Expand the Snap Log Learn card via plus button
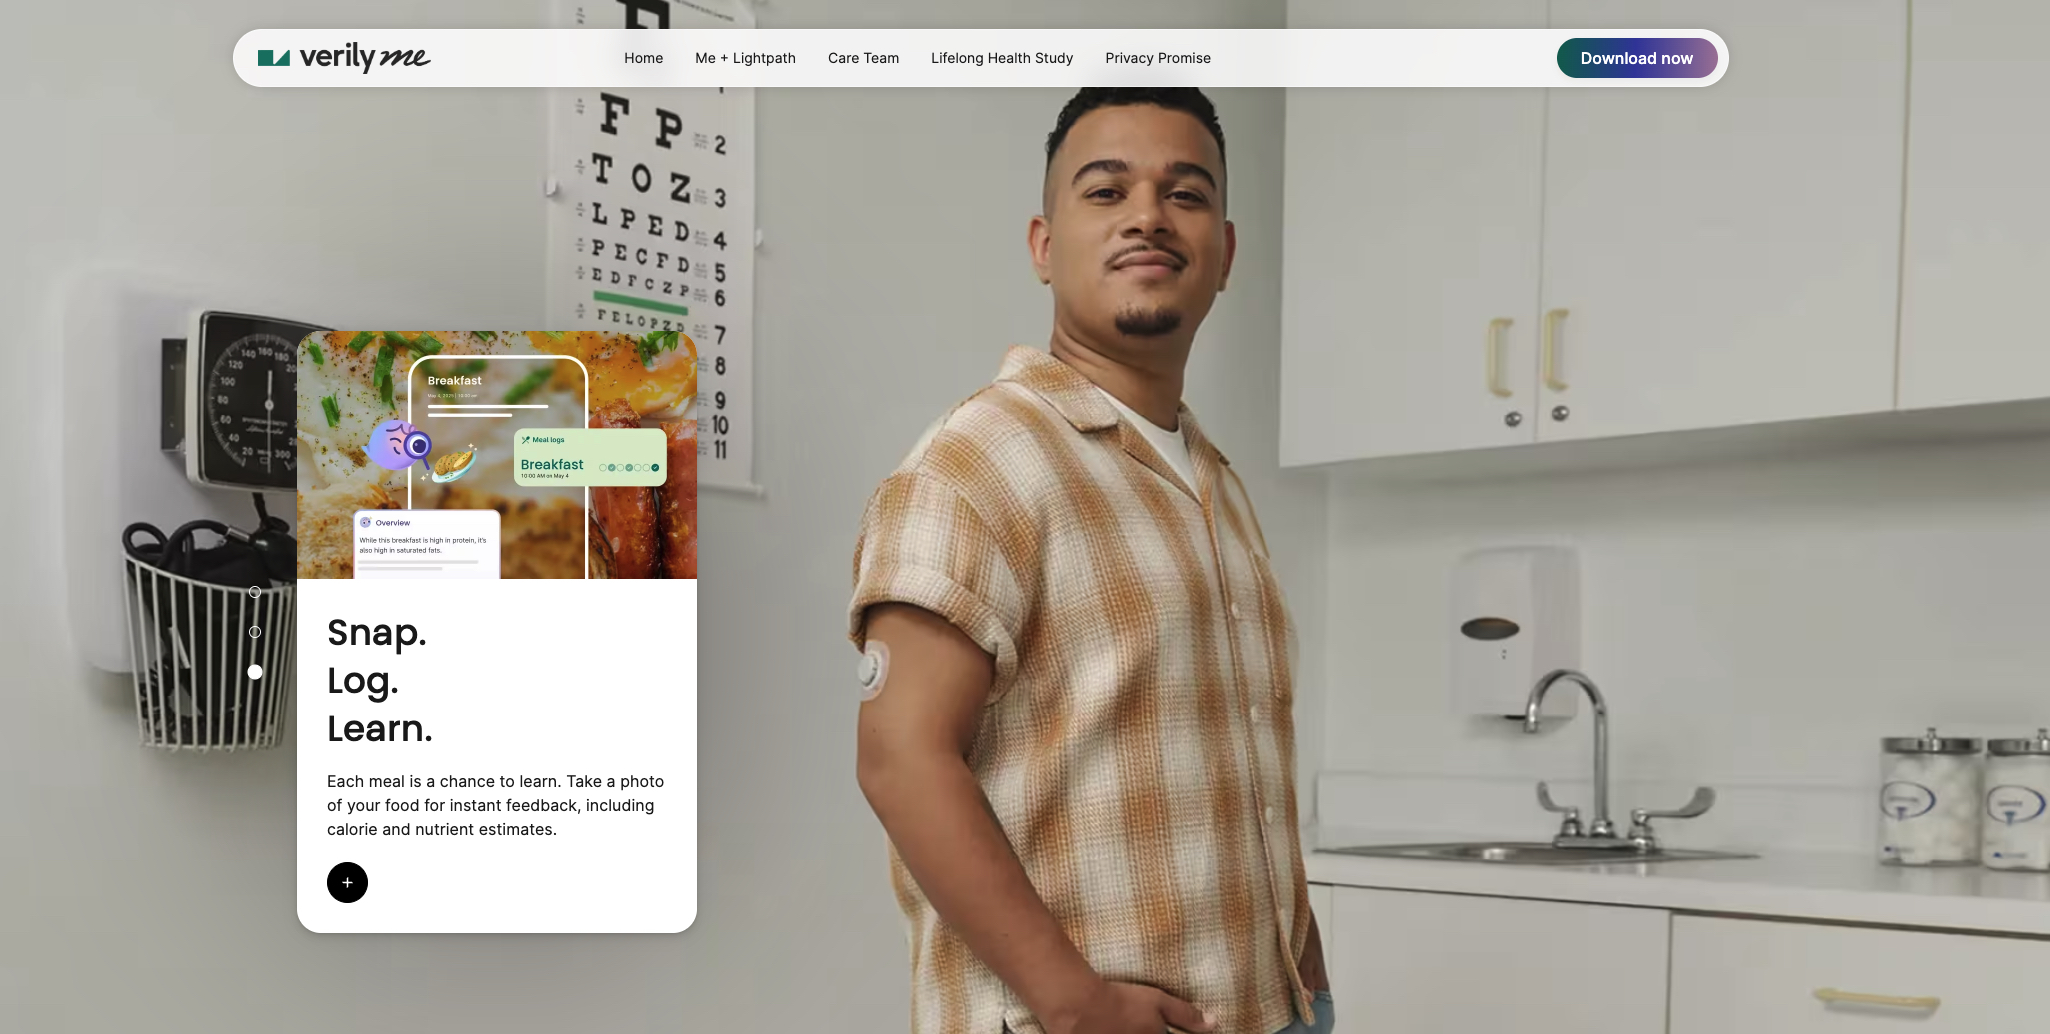 pyautogui.click(x=347, y=882)
